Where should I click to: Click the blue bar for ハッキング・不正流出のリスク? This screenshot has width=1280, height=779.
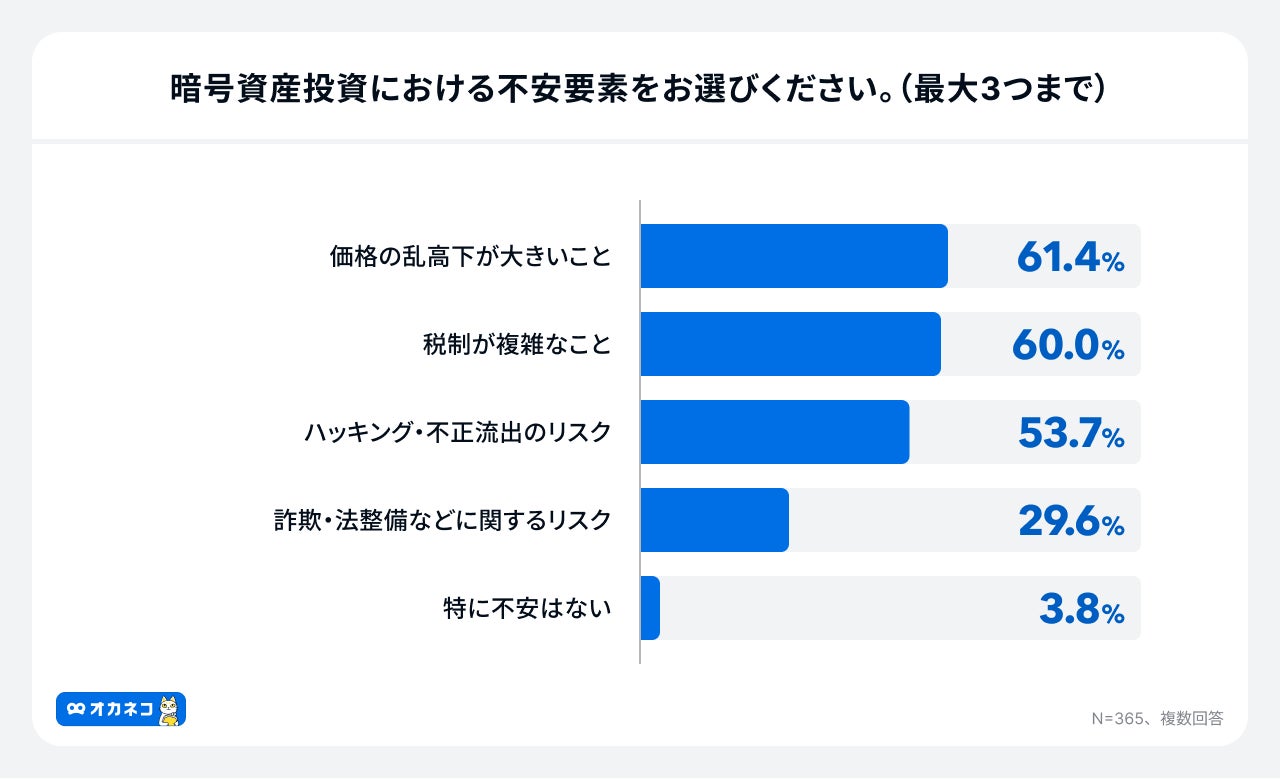774,432
